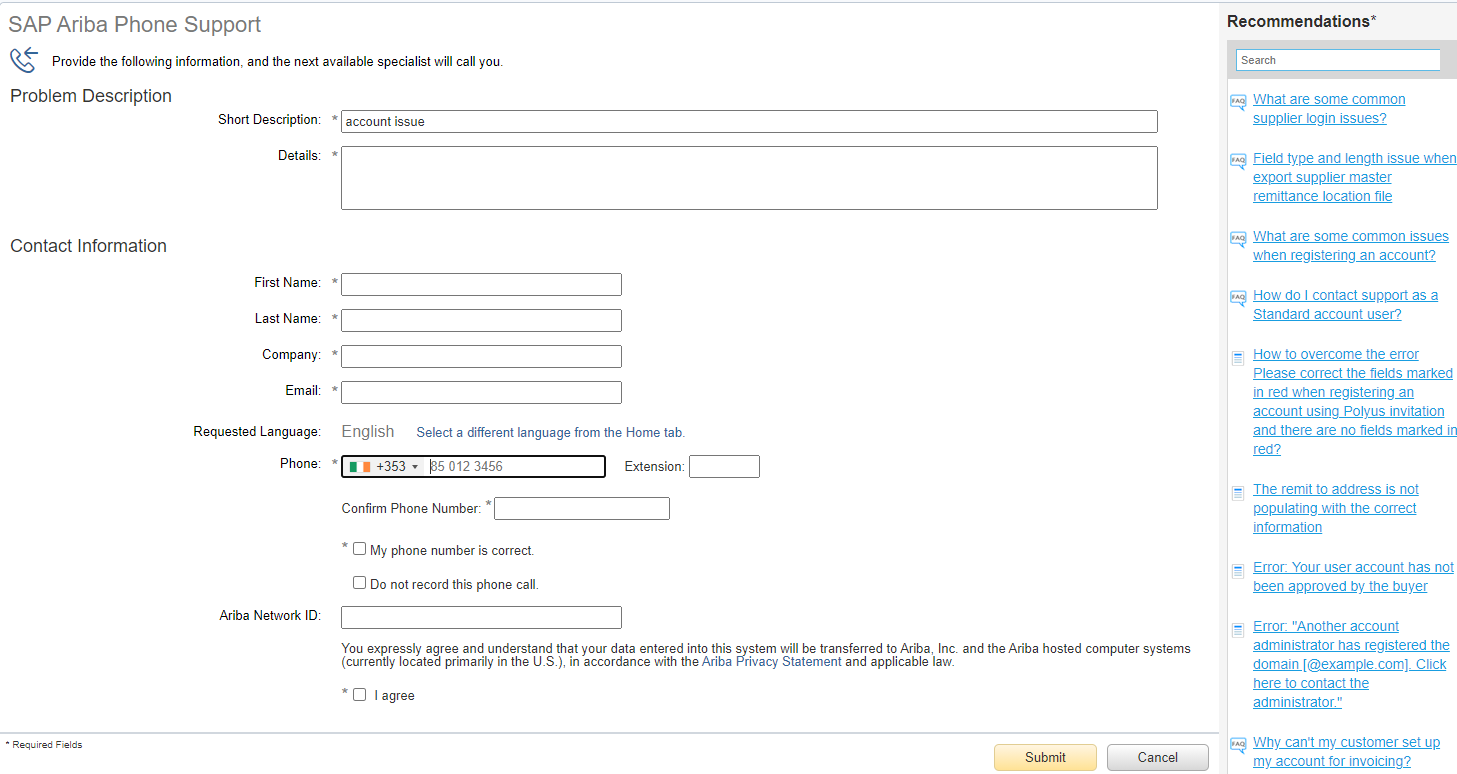Enable Do not record this phone call
1457x774 pixels.
pos(360,583)
